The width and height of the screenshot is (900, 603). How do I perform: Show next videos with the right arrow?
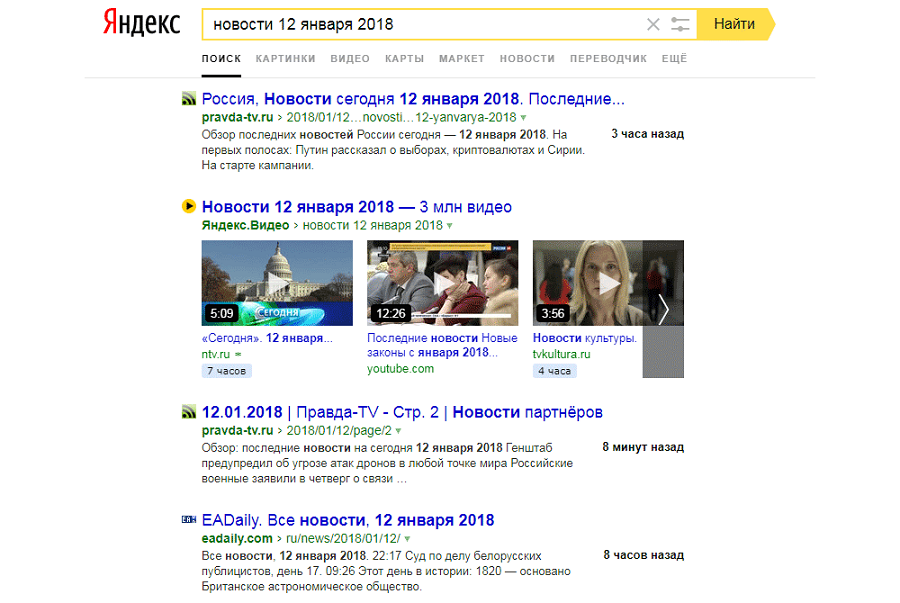coord(664,309)
